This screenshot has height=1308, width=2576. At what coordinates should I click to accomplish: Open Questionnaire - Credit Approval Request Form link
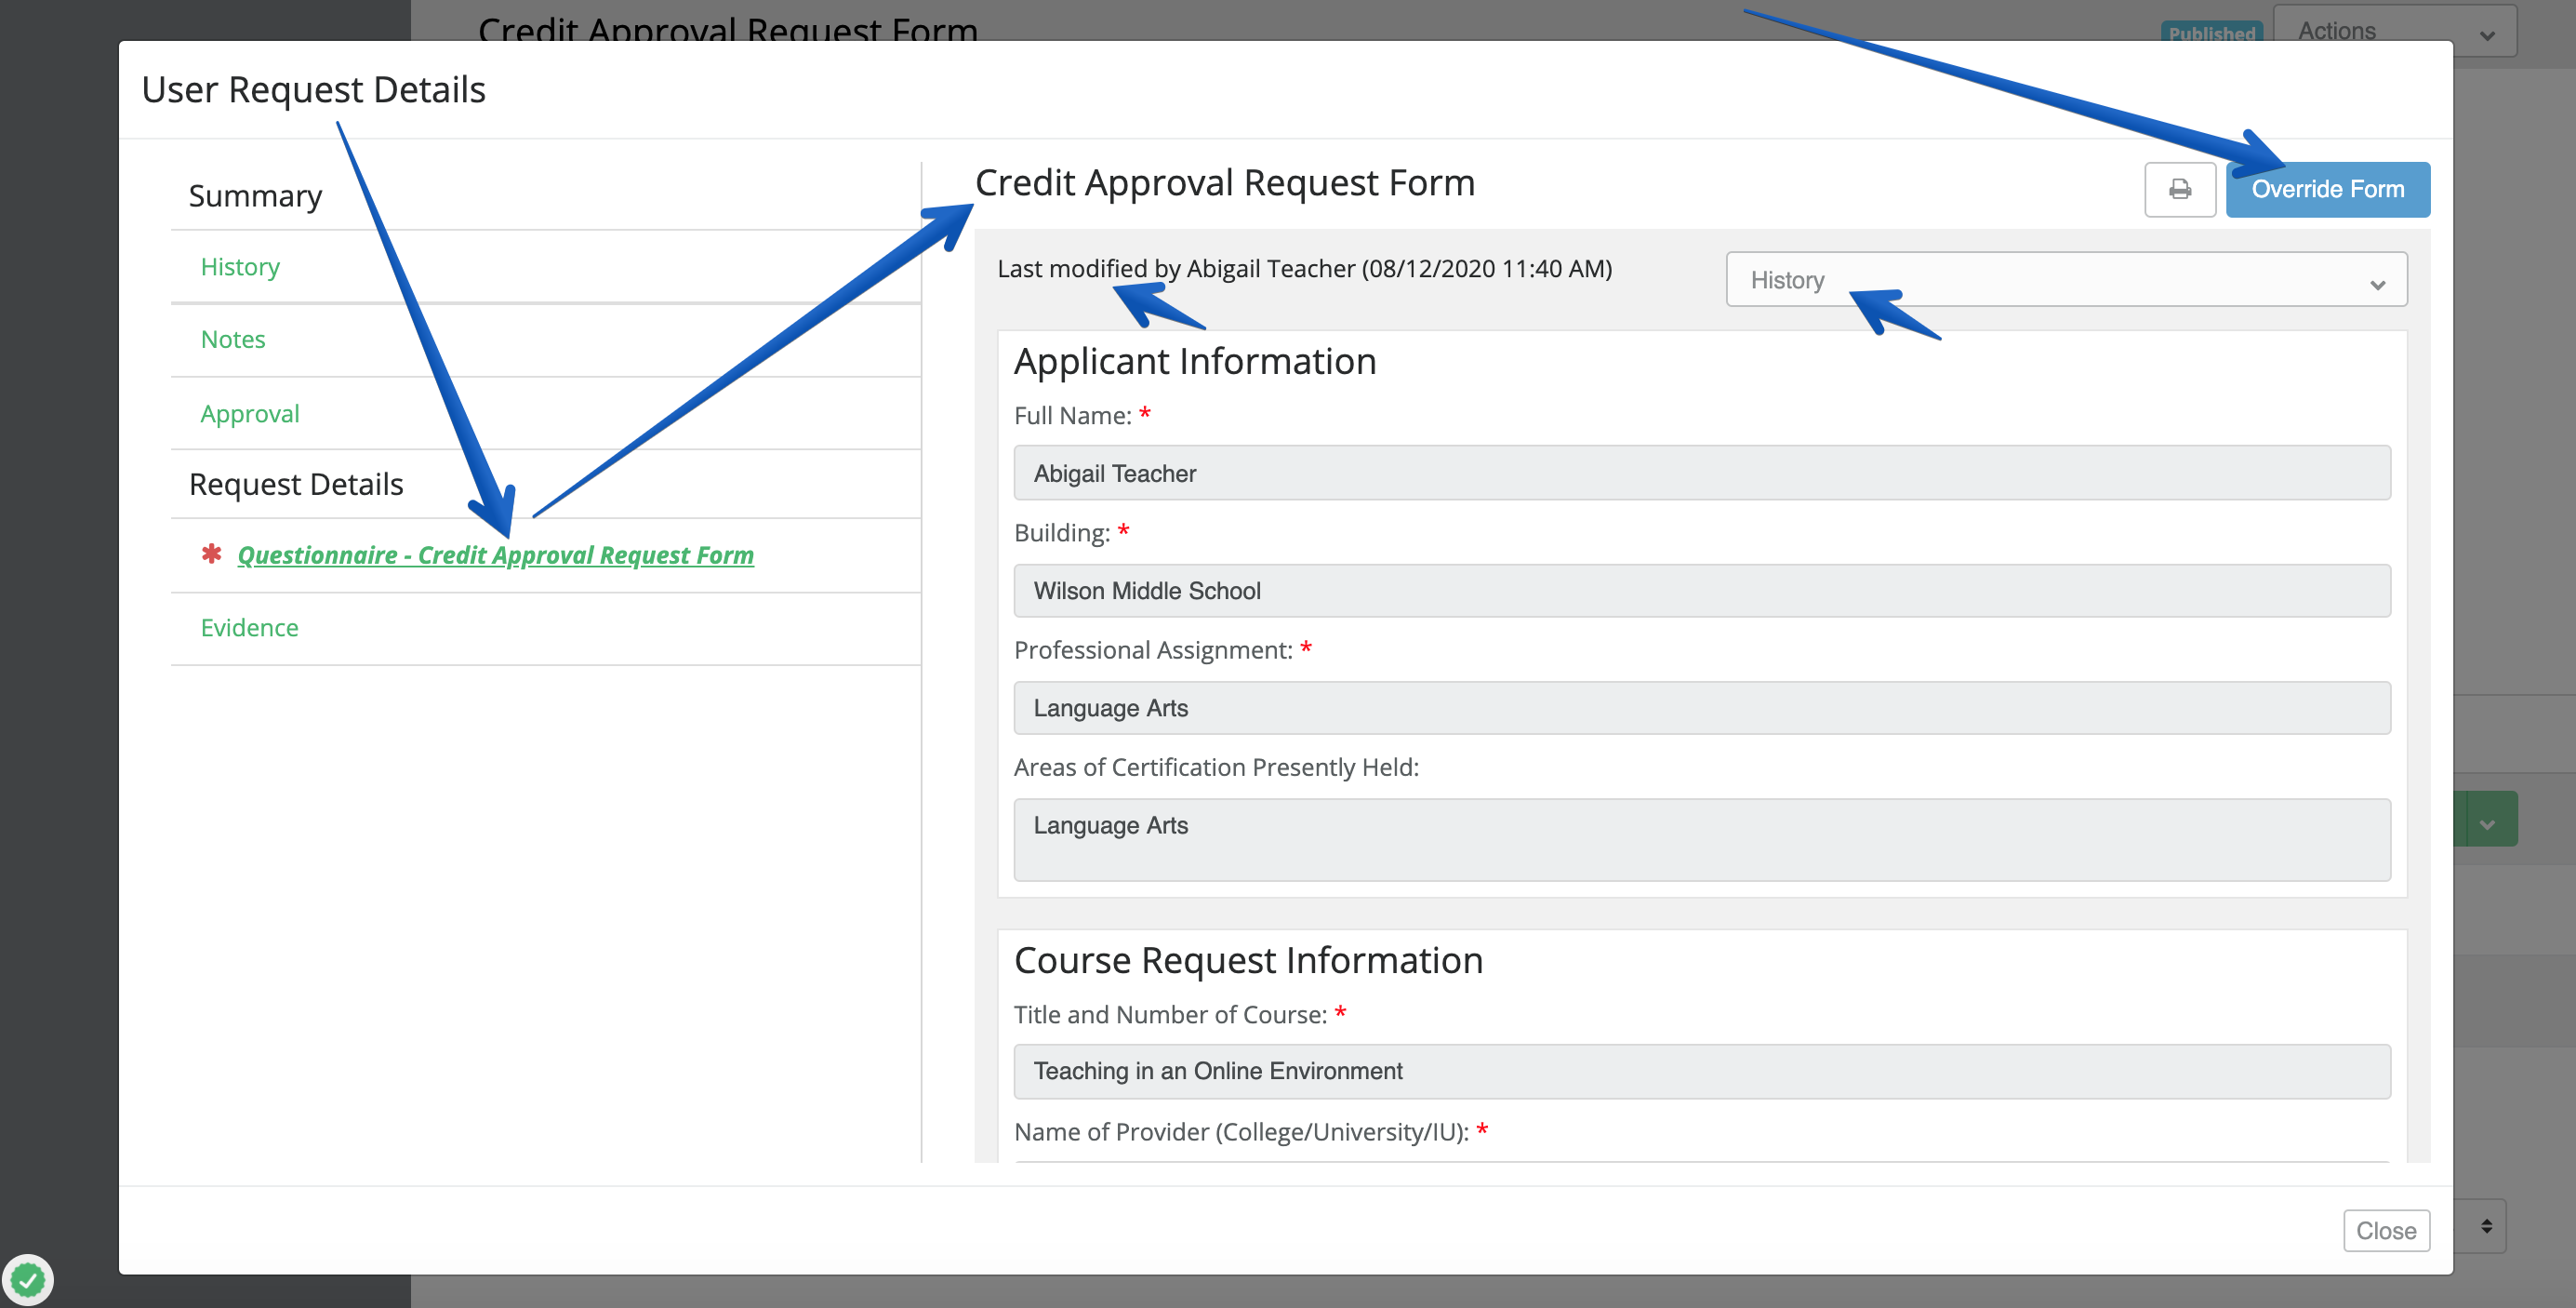point(495,555)
